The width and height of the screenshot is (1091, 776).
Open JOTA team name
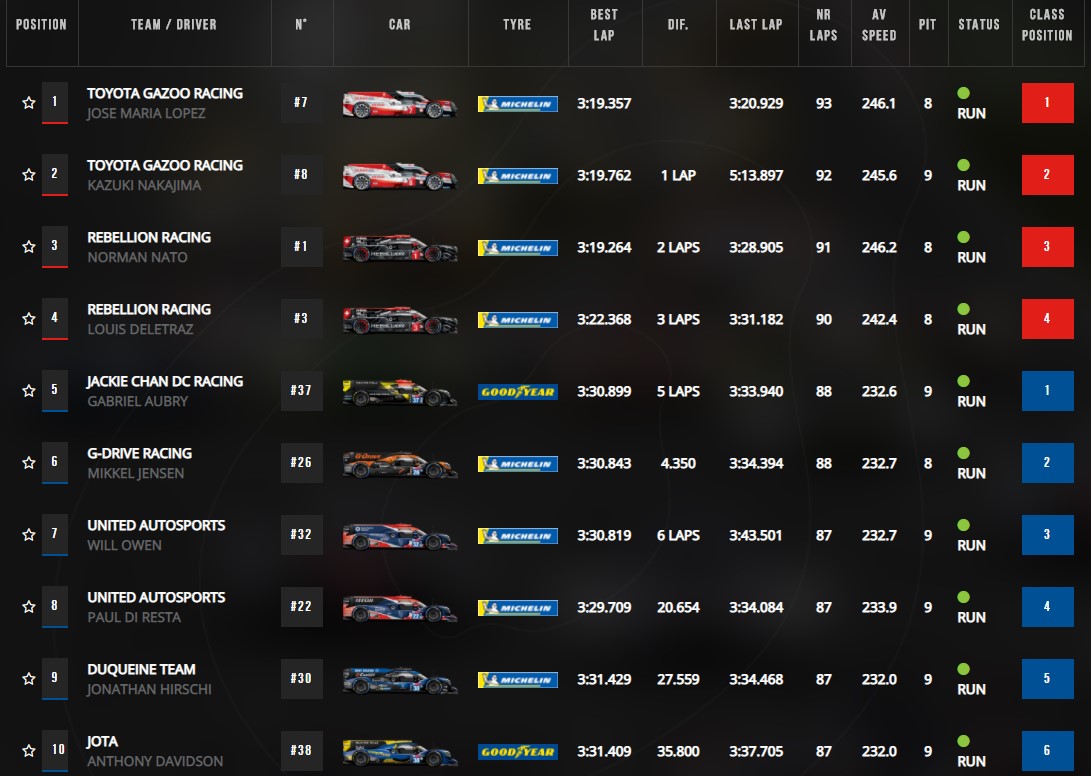pos(102,741)
